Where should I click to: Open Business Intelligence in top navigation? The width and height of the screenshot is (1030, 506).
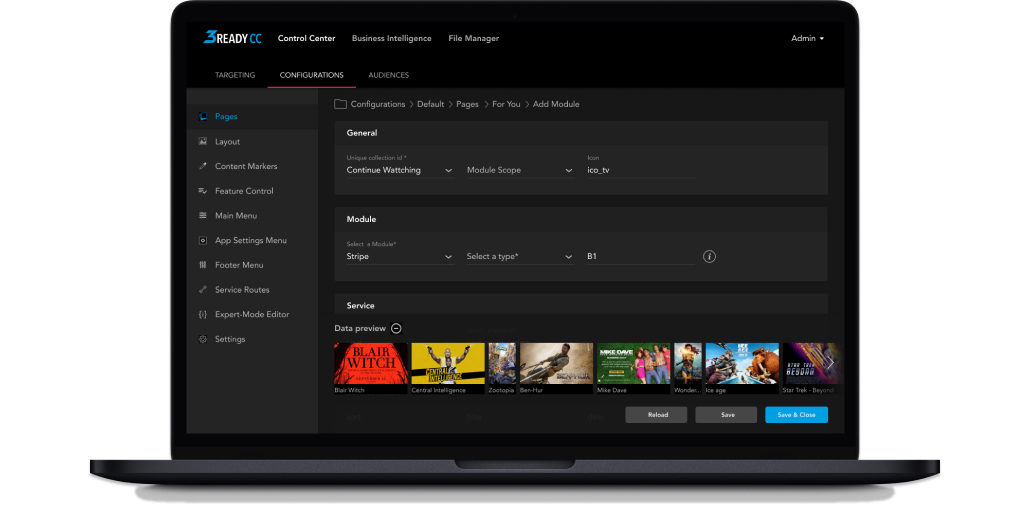pyautogui.click(x=392, y=38)
